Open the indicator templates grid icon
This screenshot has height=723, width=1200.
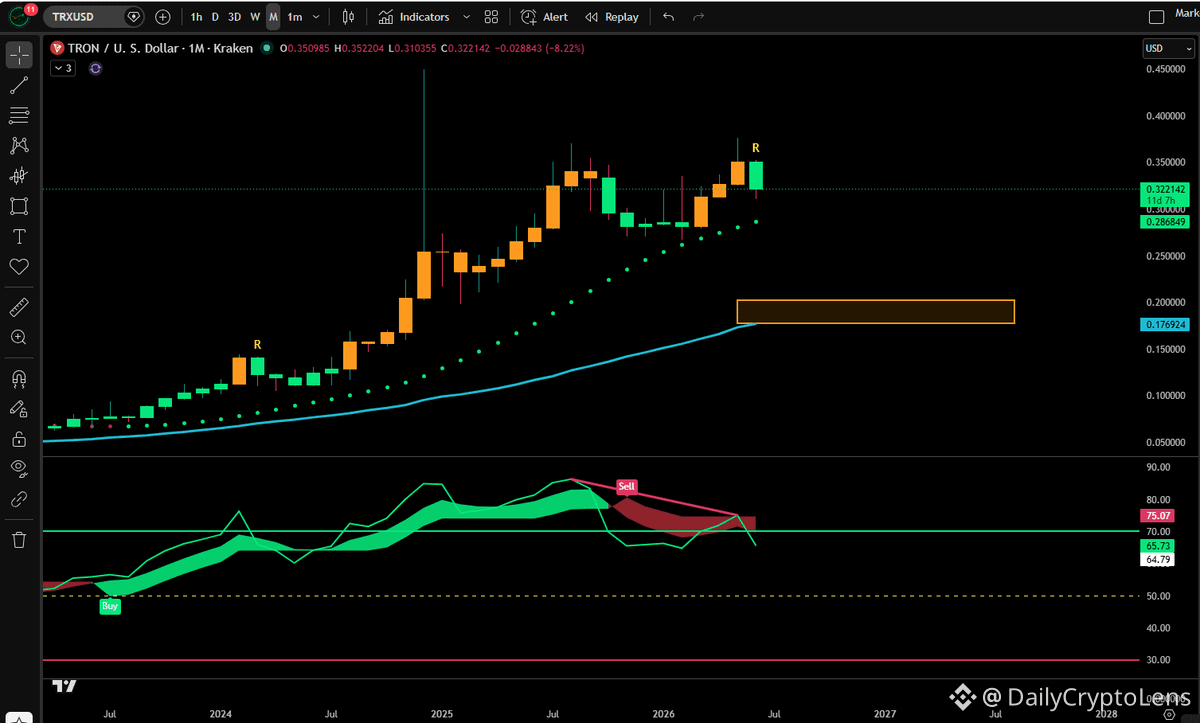click(491, 17)
